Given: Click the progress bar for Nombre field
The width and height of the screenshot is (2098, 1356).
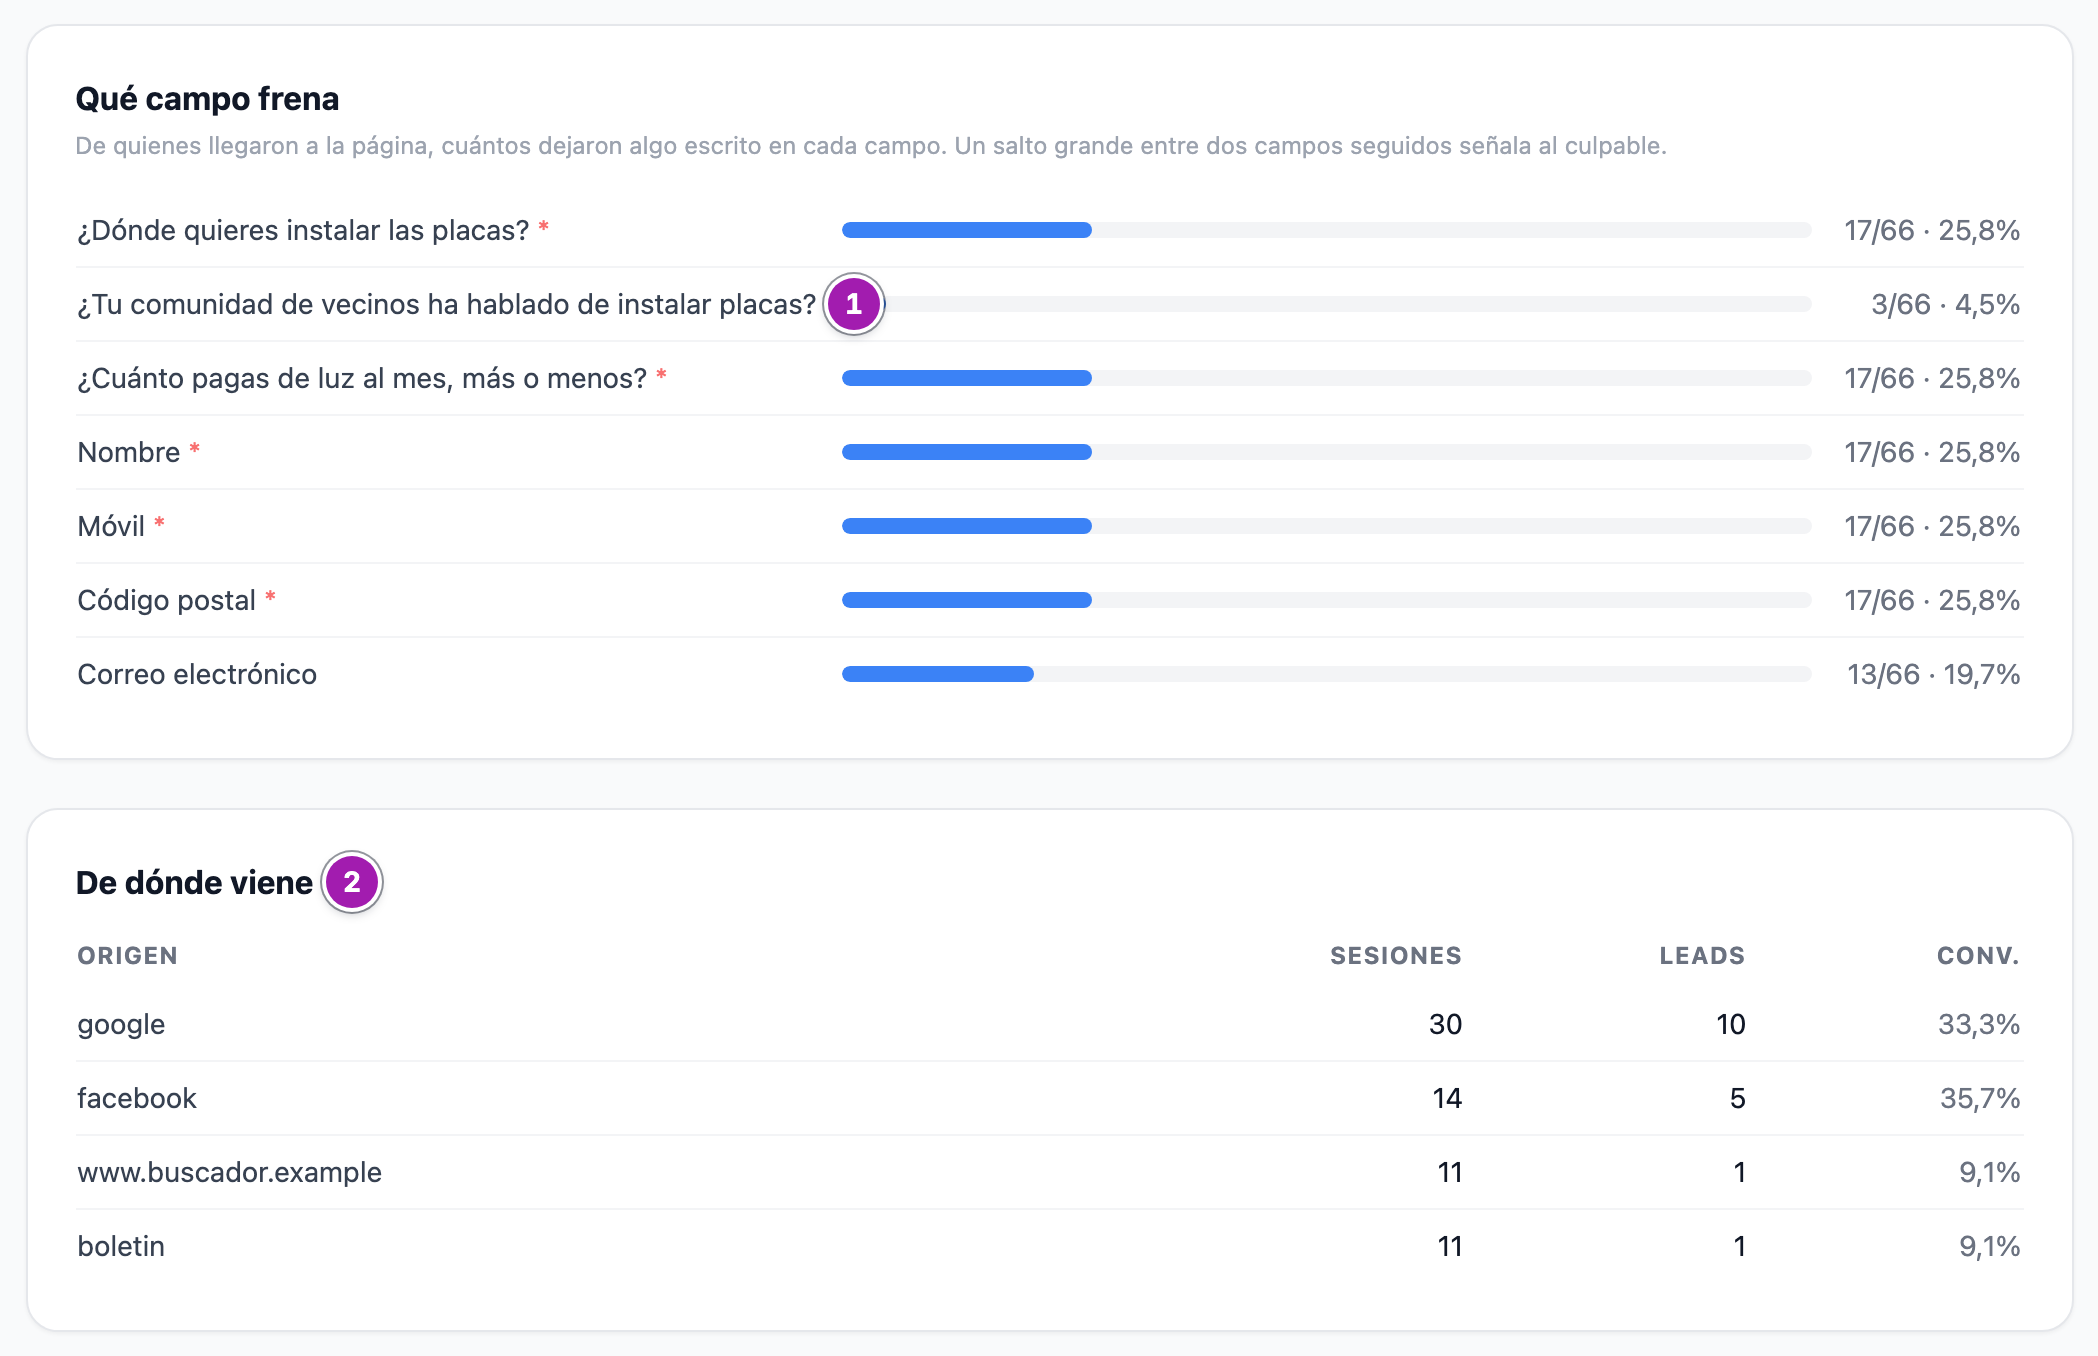Looking at the screenshot, I should [x=1326, y=452].
